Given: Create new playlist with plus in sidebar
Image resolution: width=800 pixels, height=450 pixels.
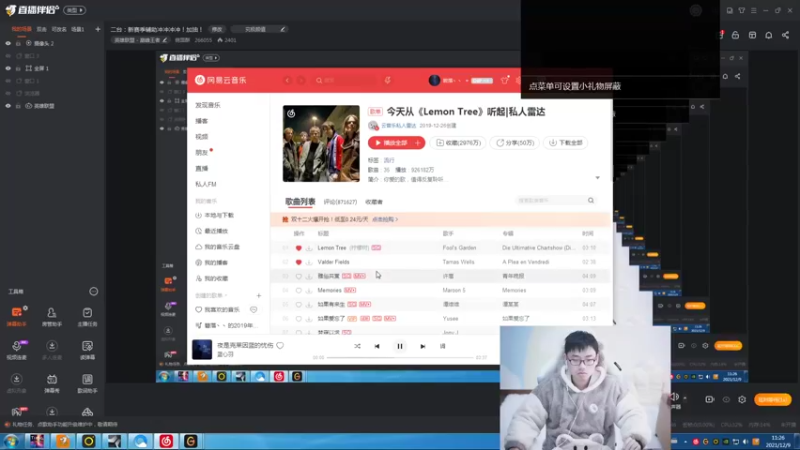Looking at the screenshot, I should tap(259, 296).
